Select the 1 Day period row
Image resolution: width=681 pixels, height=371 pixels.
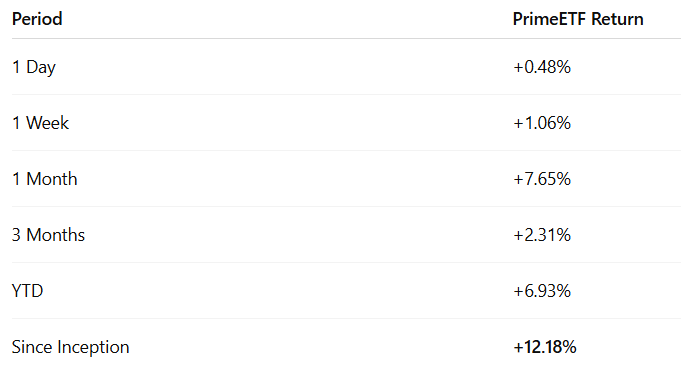[x=346, y=67]
